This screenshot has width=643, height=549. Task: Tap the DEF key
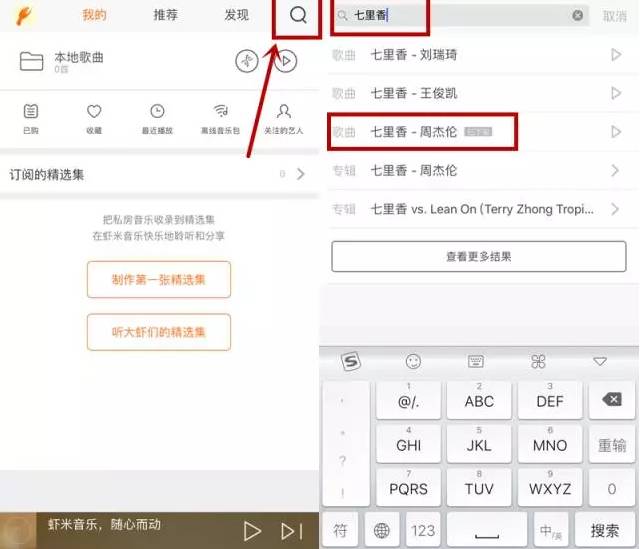550,400
